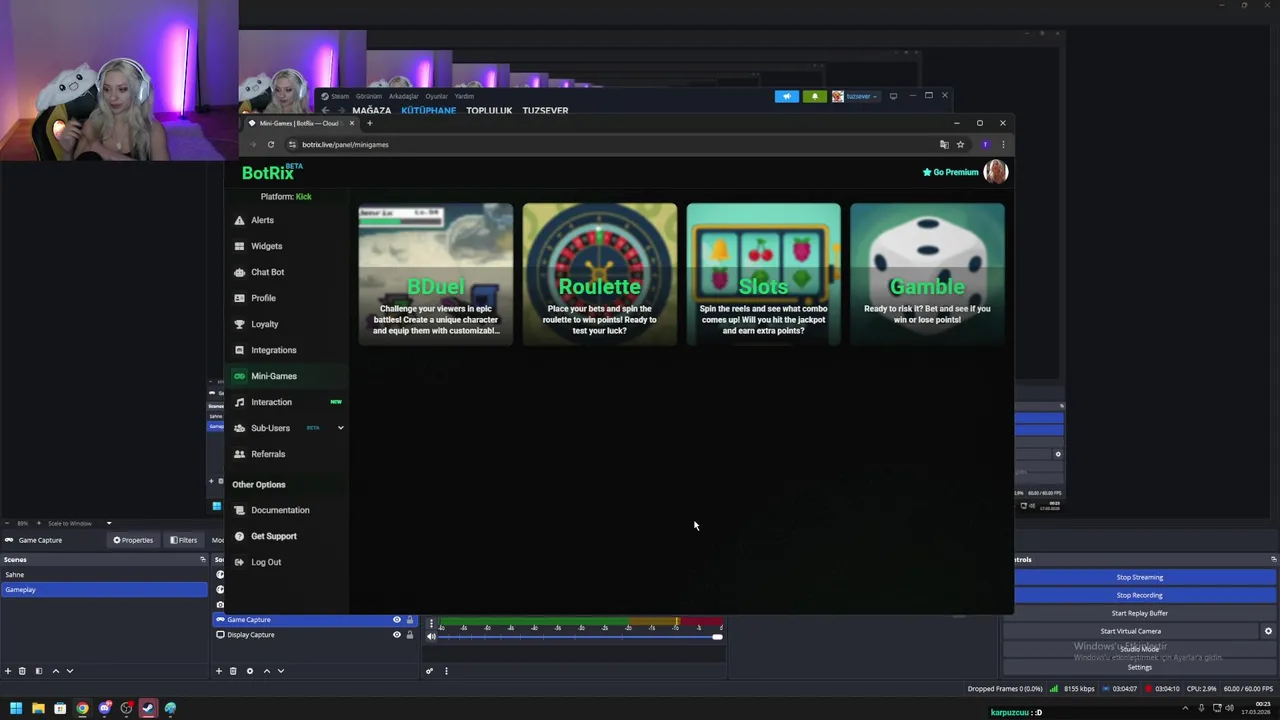The width and height of the screenshot is (1280, 720).
Task: Bookmark this page with star icon
Action: 960,144
